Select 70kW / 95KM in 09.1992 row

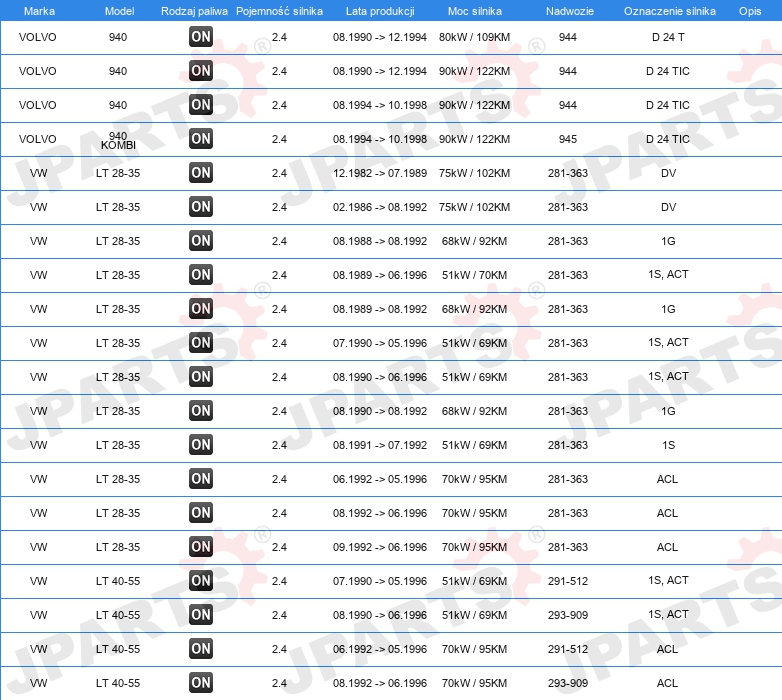[474, 547]
